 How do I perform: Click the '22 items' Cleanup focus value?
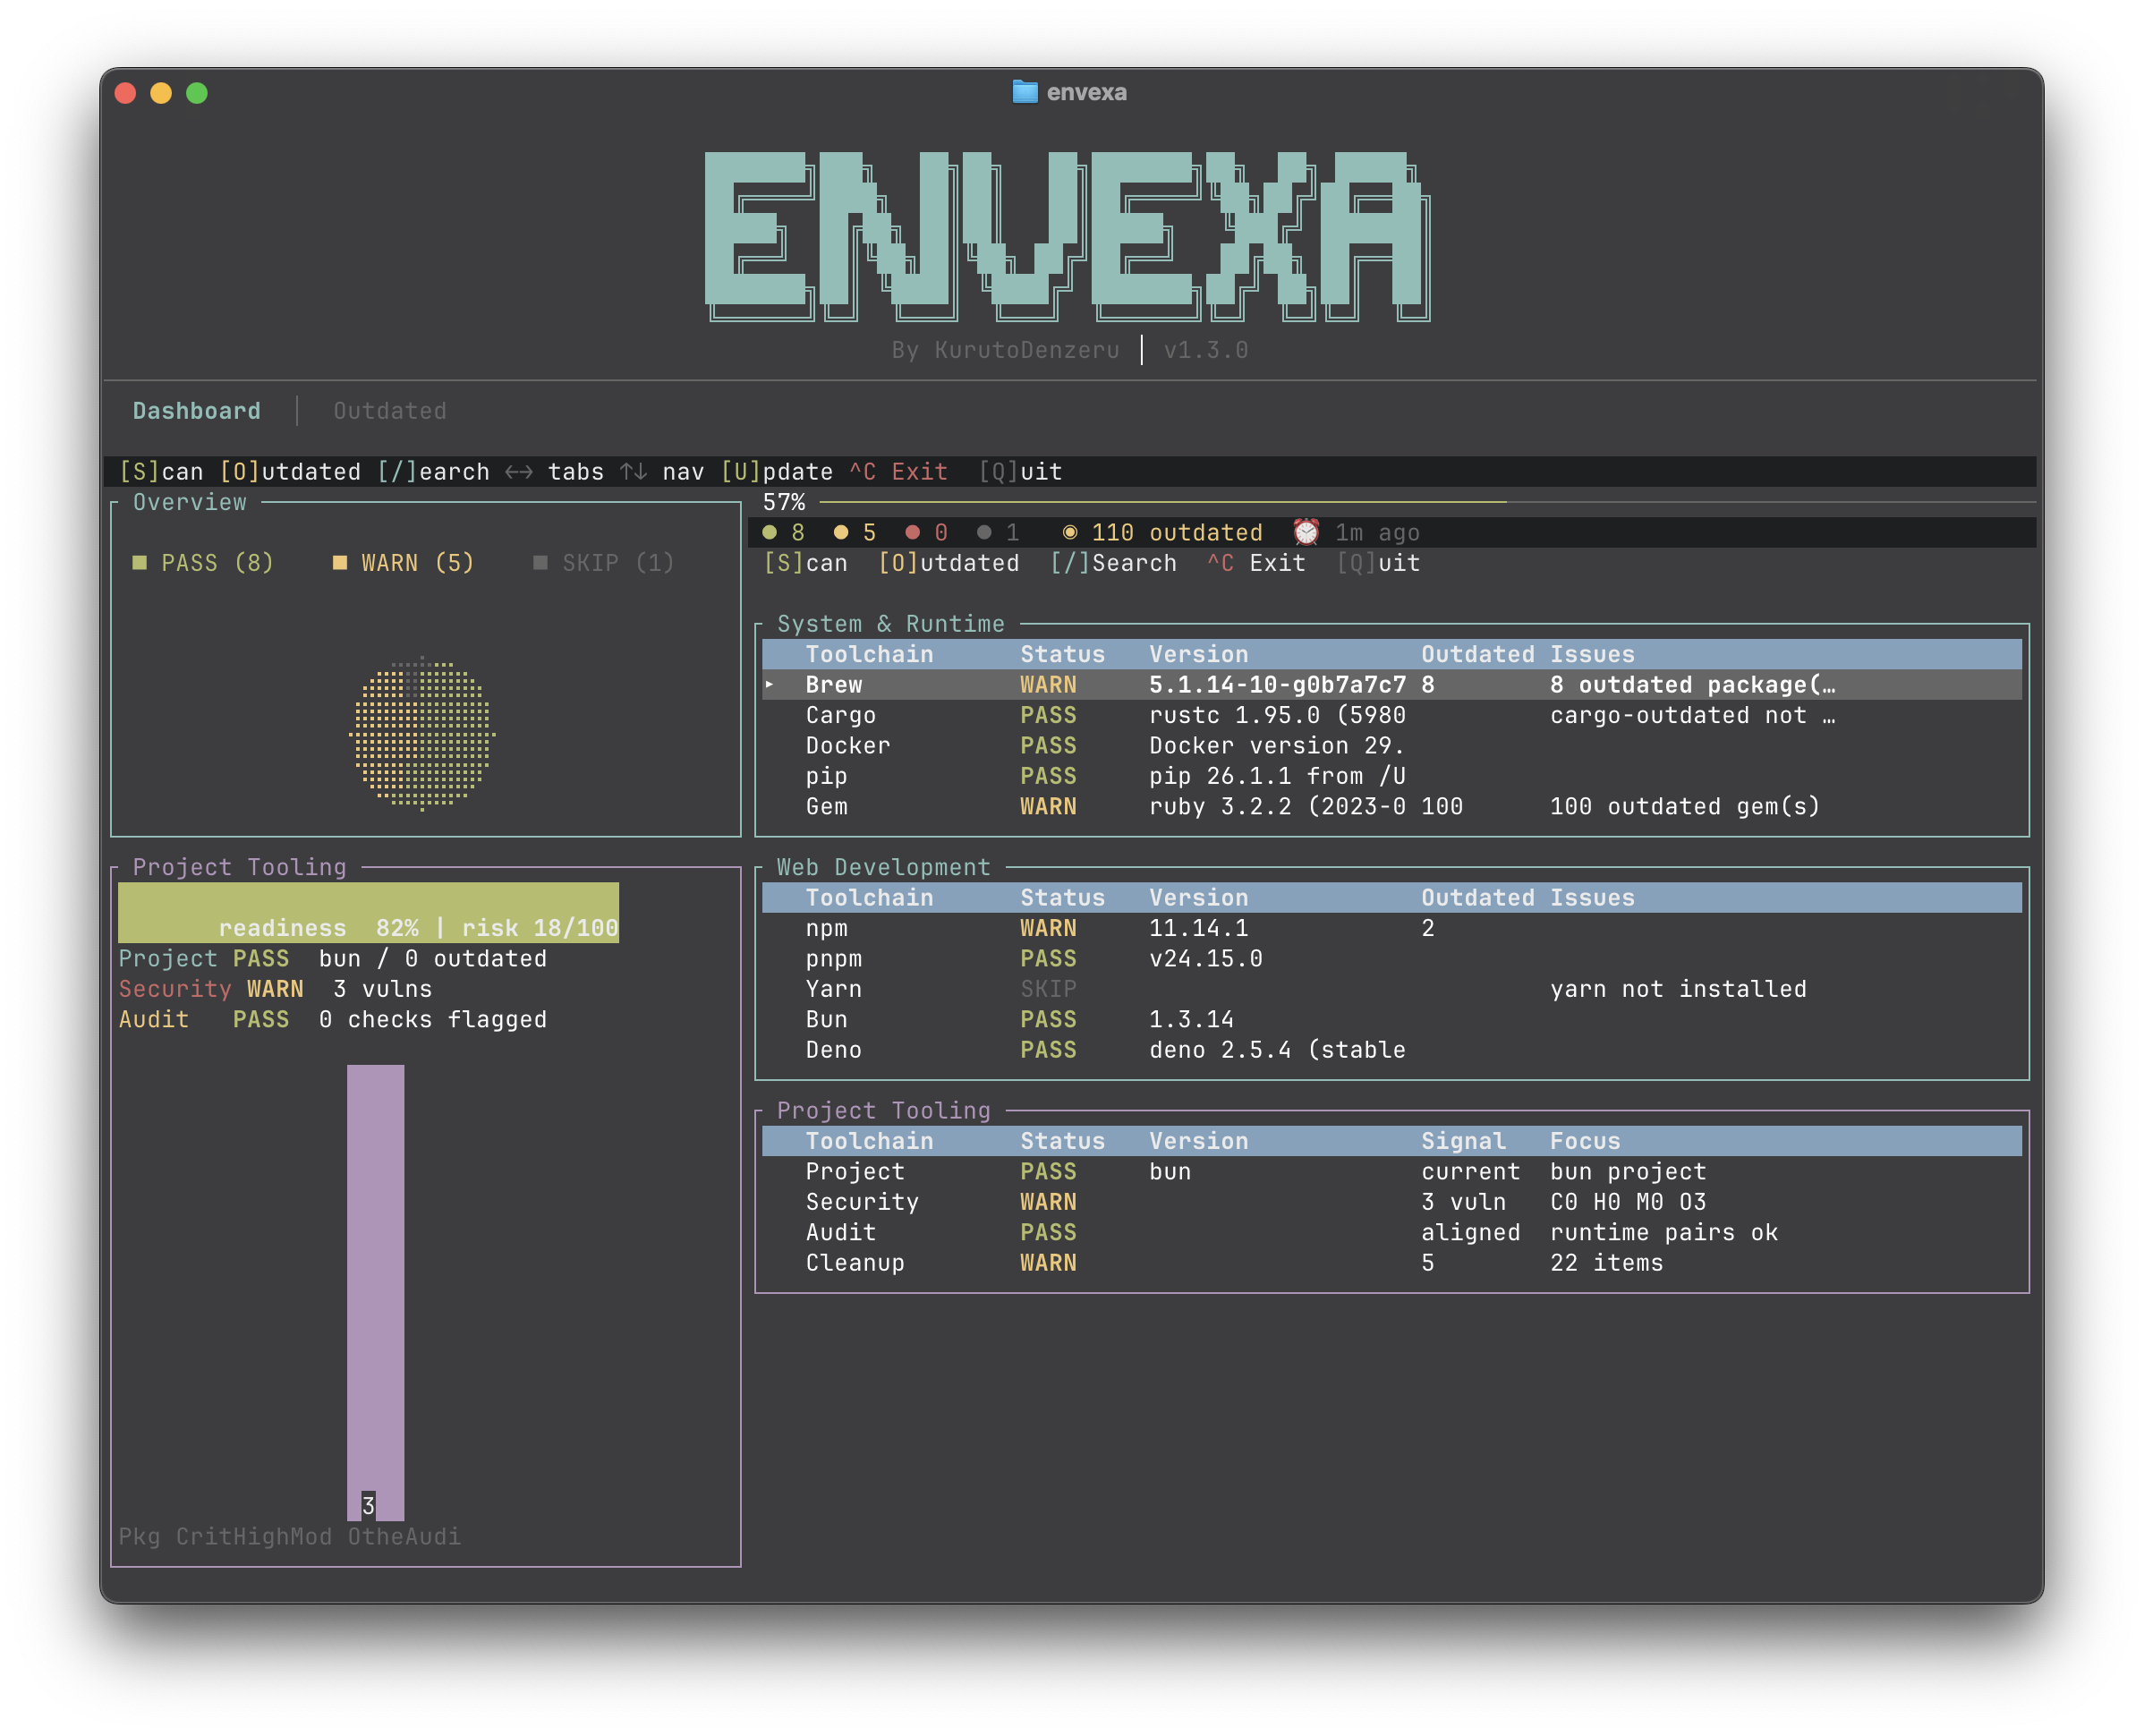tap(1606, 1263)
